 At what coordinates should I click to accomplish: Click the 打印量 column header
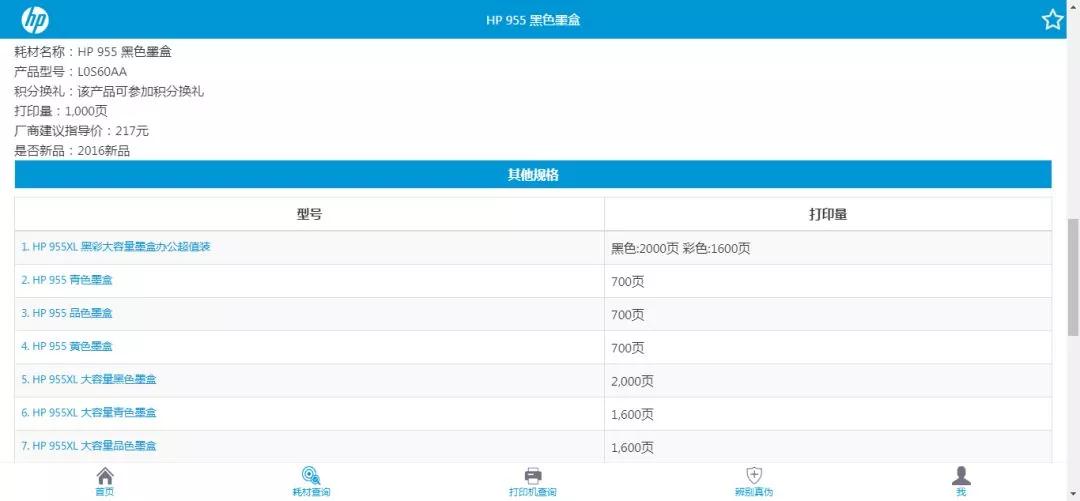click(x=828, y=214)
